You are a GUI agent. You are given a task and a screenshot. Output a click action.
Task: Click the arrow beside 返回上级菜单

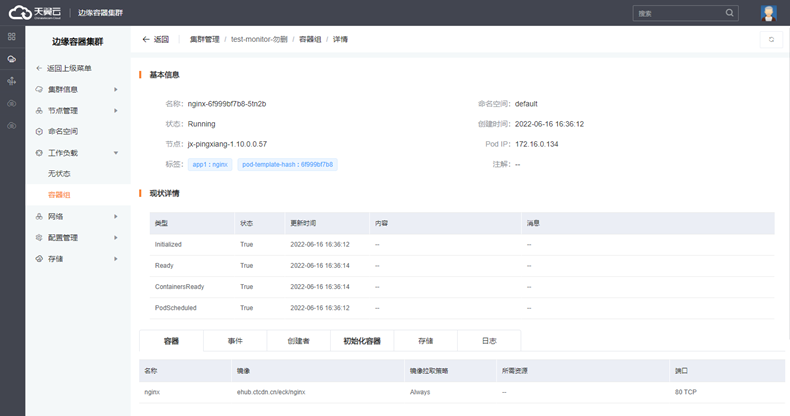(x=39, y=68)
